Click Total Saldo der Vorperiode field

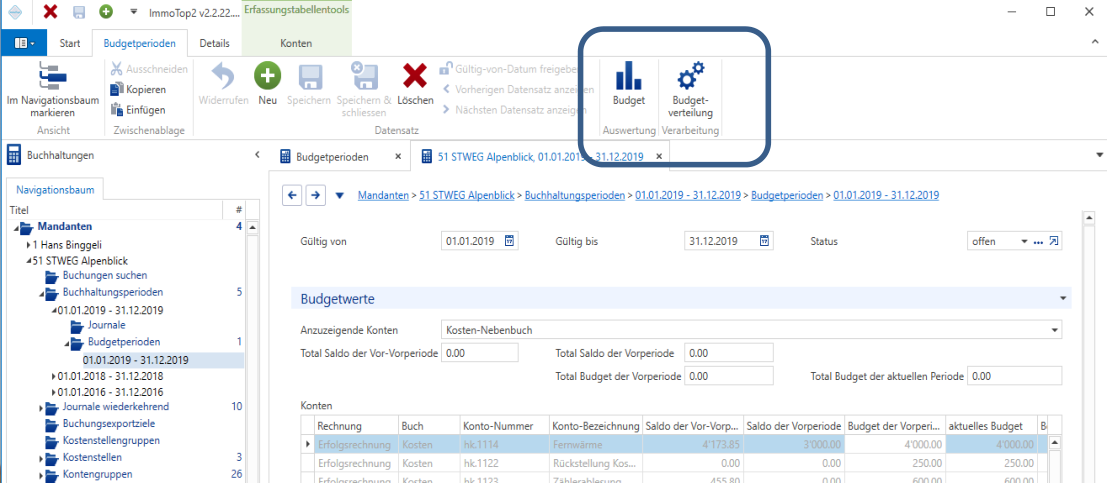pos(730,352)
